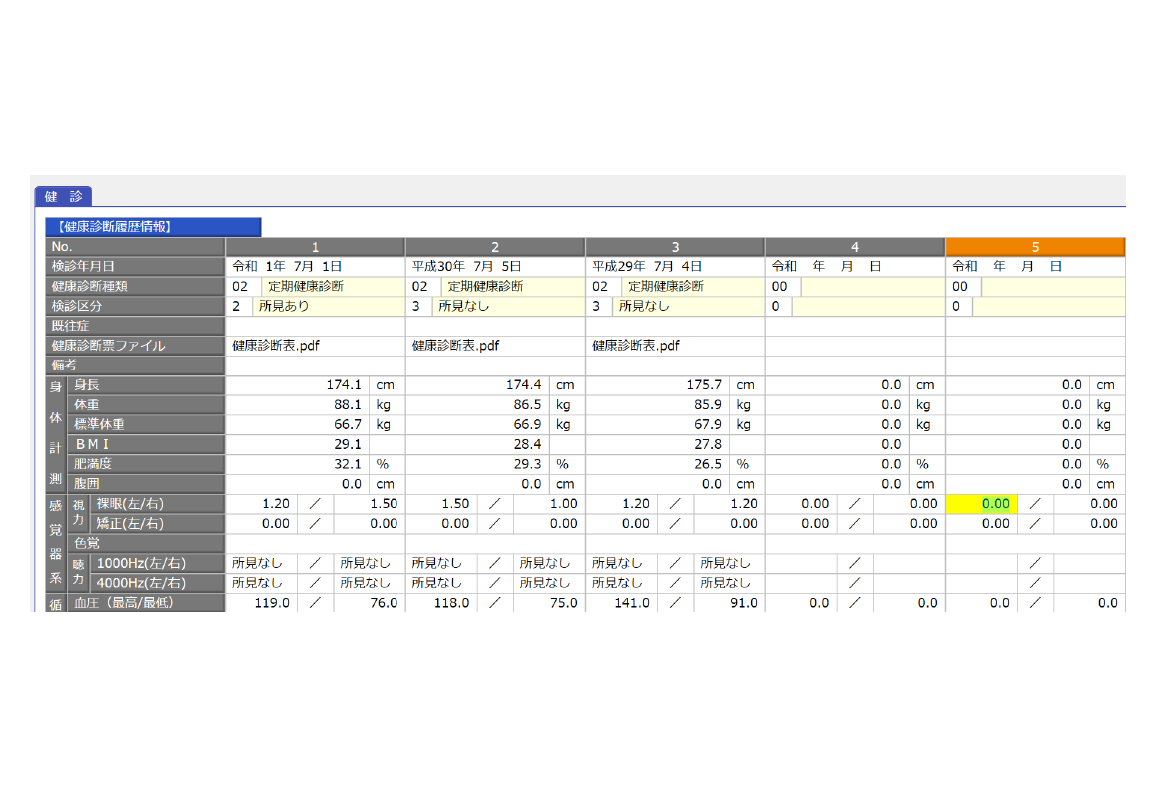Viewport: 1156px width, 796px height.
Task: Click checkup type code 02 in column 1
Action: pos(243,287)
